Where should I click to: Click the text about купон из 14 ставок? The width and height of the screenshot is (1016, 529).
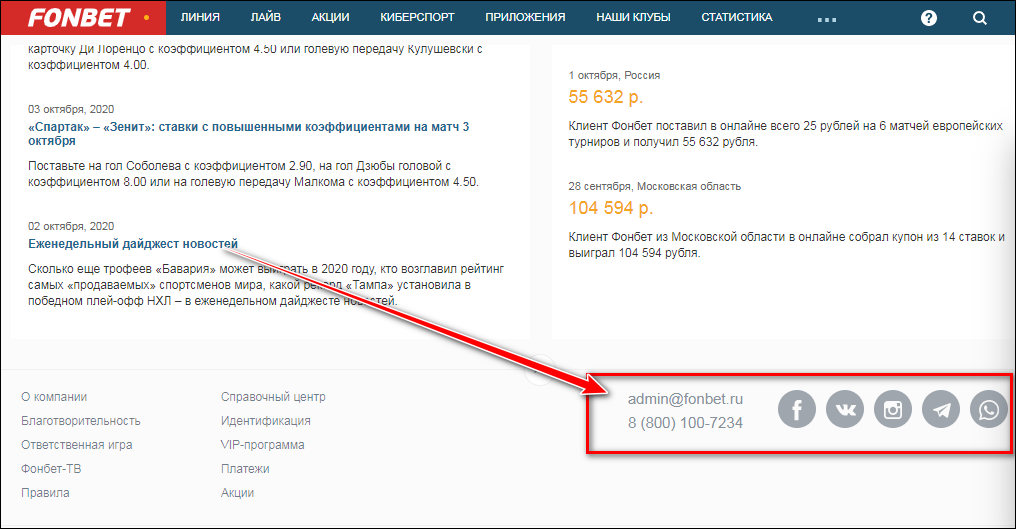[x=787, y=244]
